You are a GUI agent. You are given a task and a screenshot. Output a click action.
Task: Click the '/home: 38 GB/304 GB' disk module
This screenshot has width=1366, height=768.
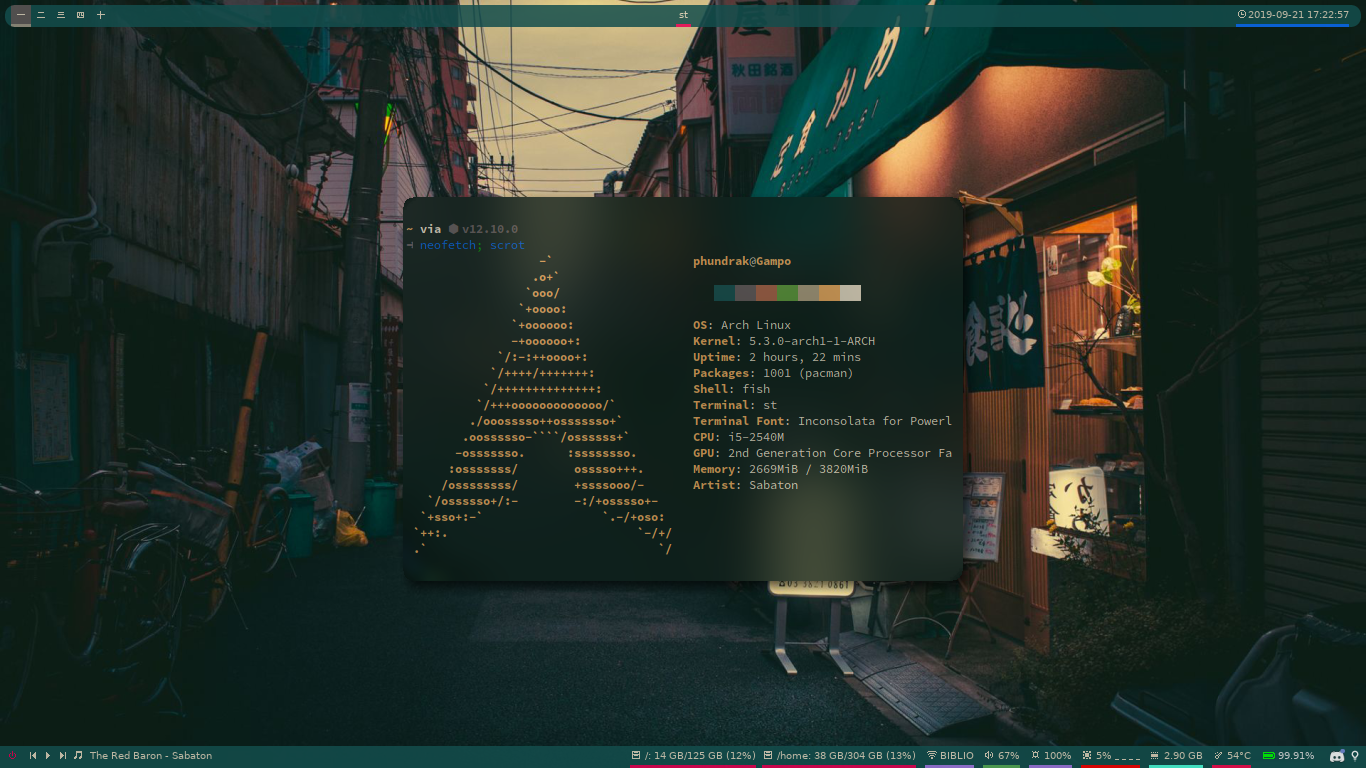tap(839, 756)
